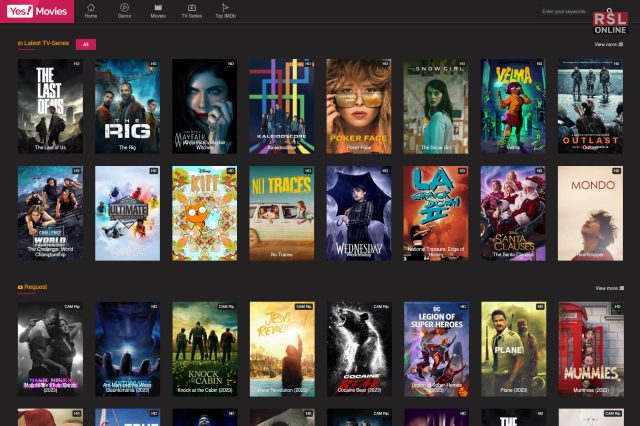Image resolution: width=640 pixels, height=426 pixels.
Task: Open Wednesday poster
Action: point(359,213)
